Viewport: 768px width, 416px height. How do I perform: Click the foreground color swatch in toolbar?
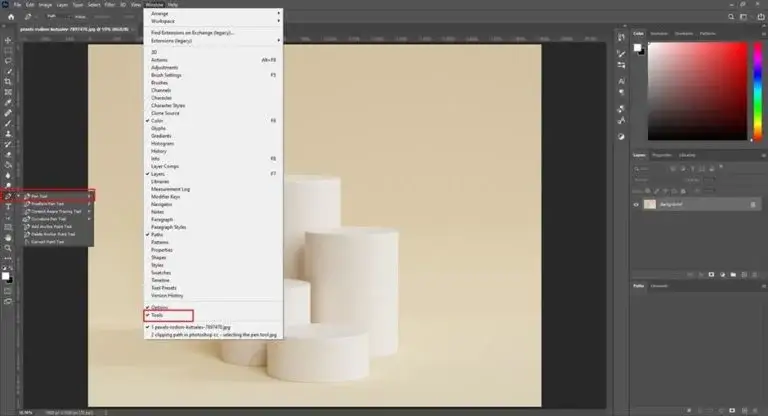coord(5,276)
